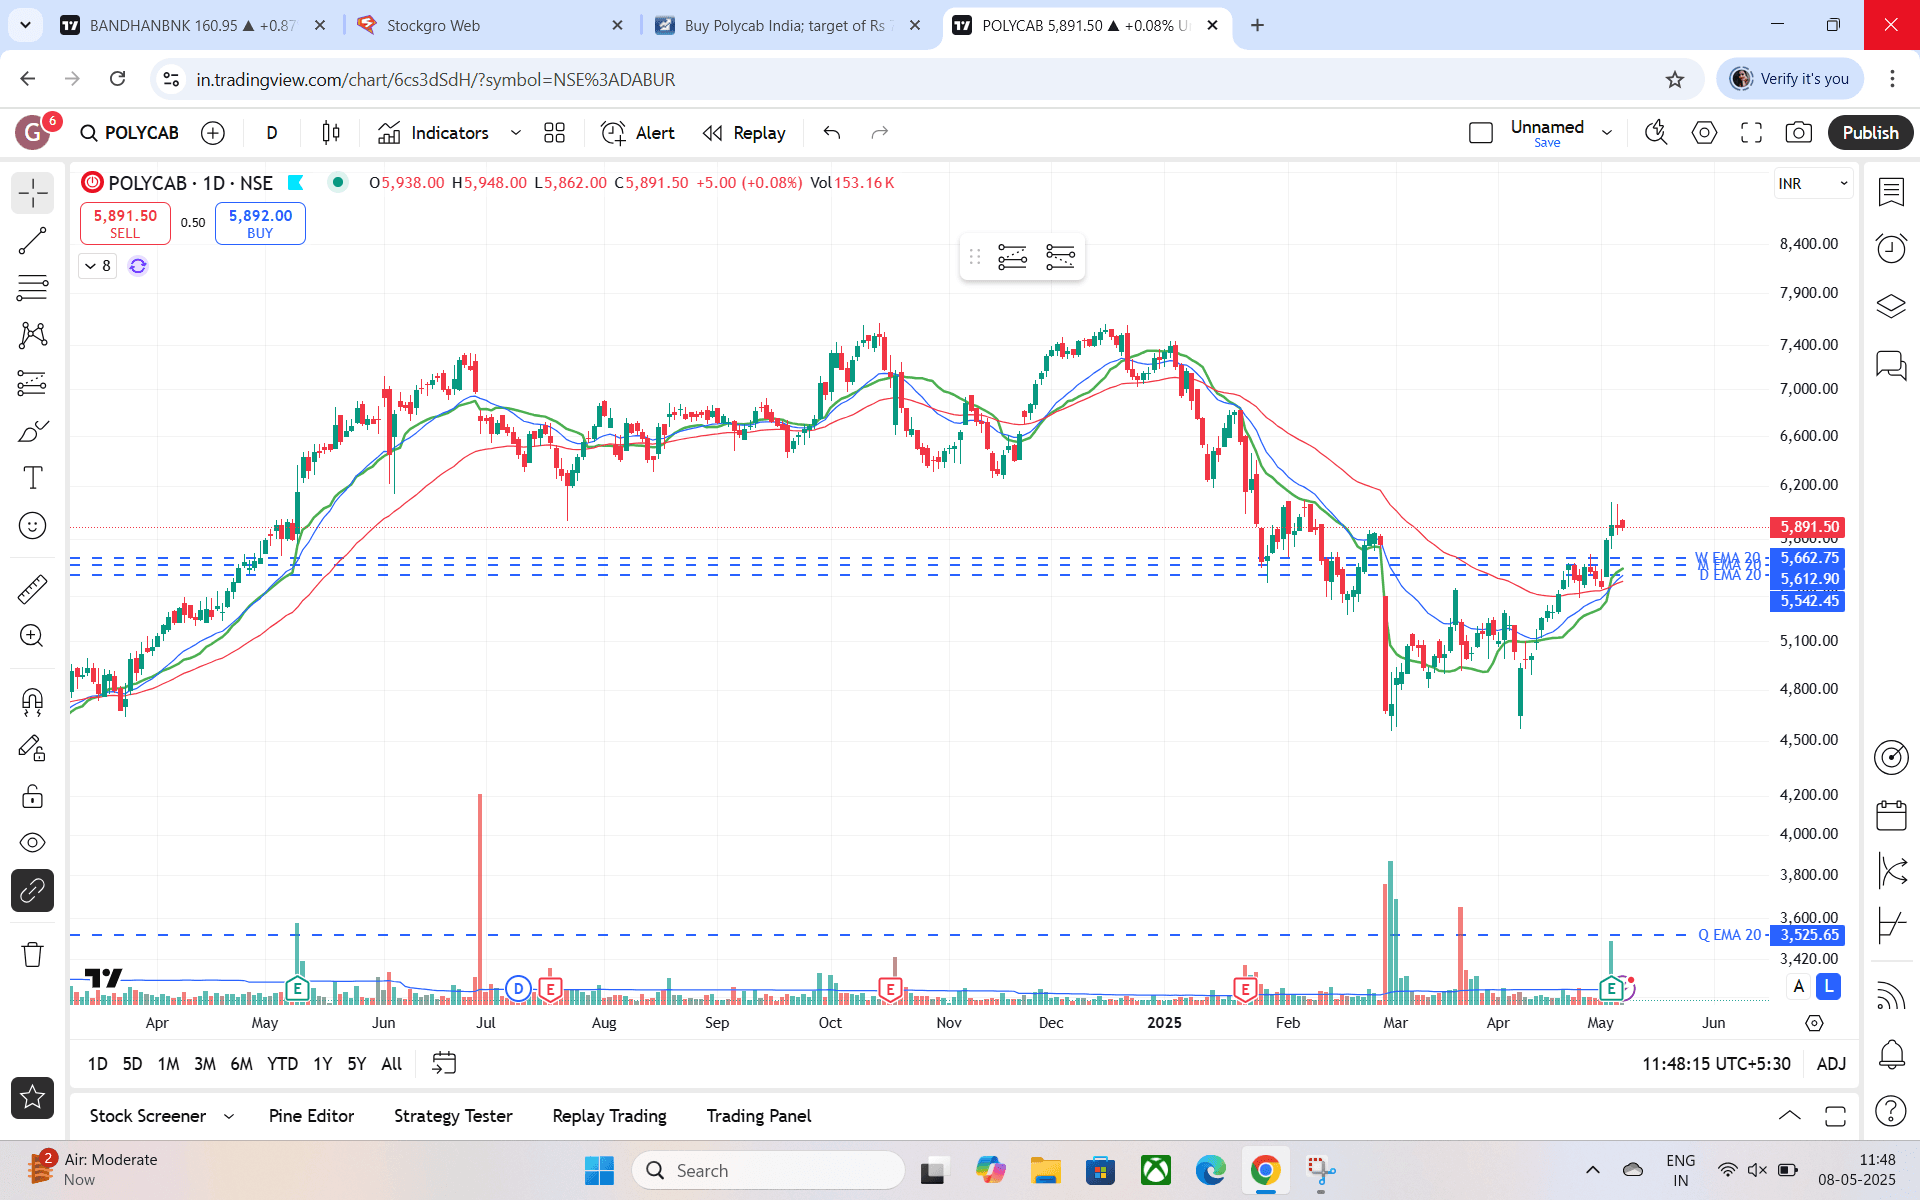Viewport: 1920px width, 1200px height.
Task: Select the trend line drawing tool
Action: [x=32, y=241]
